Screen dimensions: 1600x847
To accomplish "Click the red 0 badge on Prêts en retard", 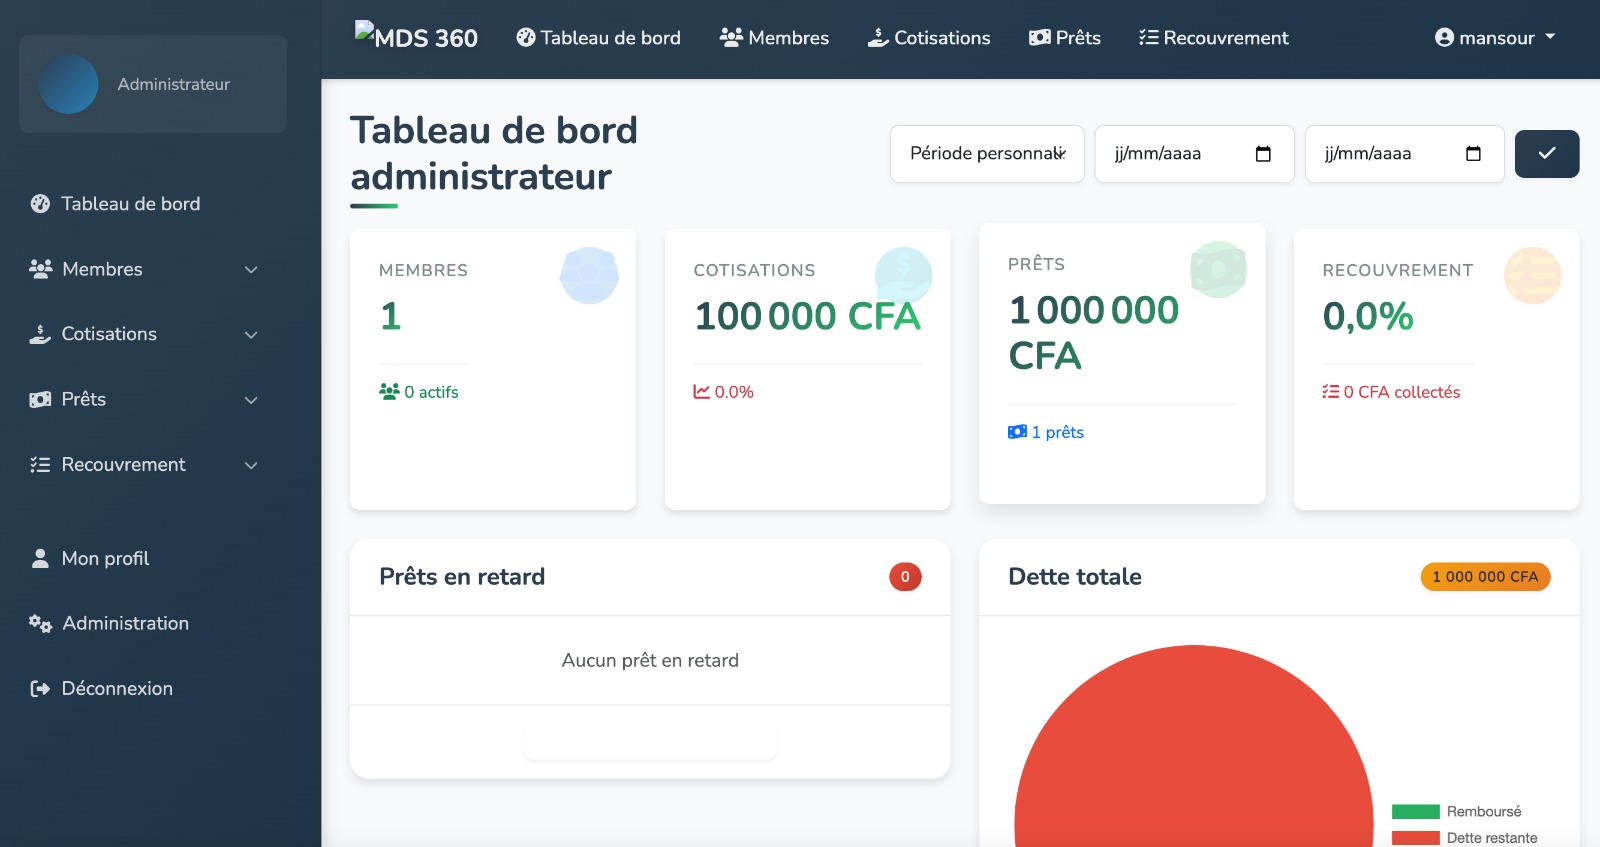I will click(905, 576).
